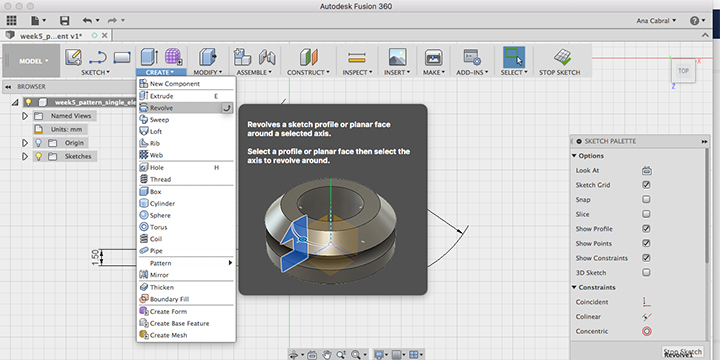Screen dimensions: 720x360
Task: Open the data panel grid icon
Action: (11, 21)
